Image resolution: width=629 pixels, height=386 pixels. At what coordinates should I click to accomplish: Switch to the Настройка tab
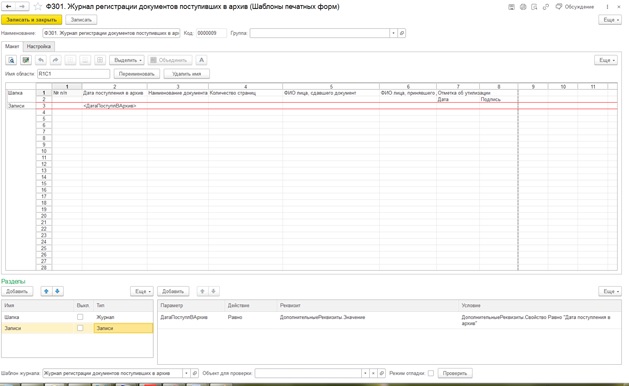click(39, 47)
